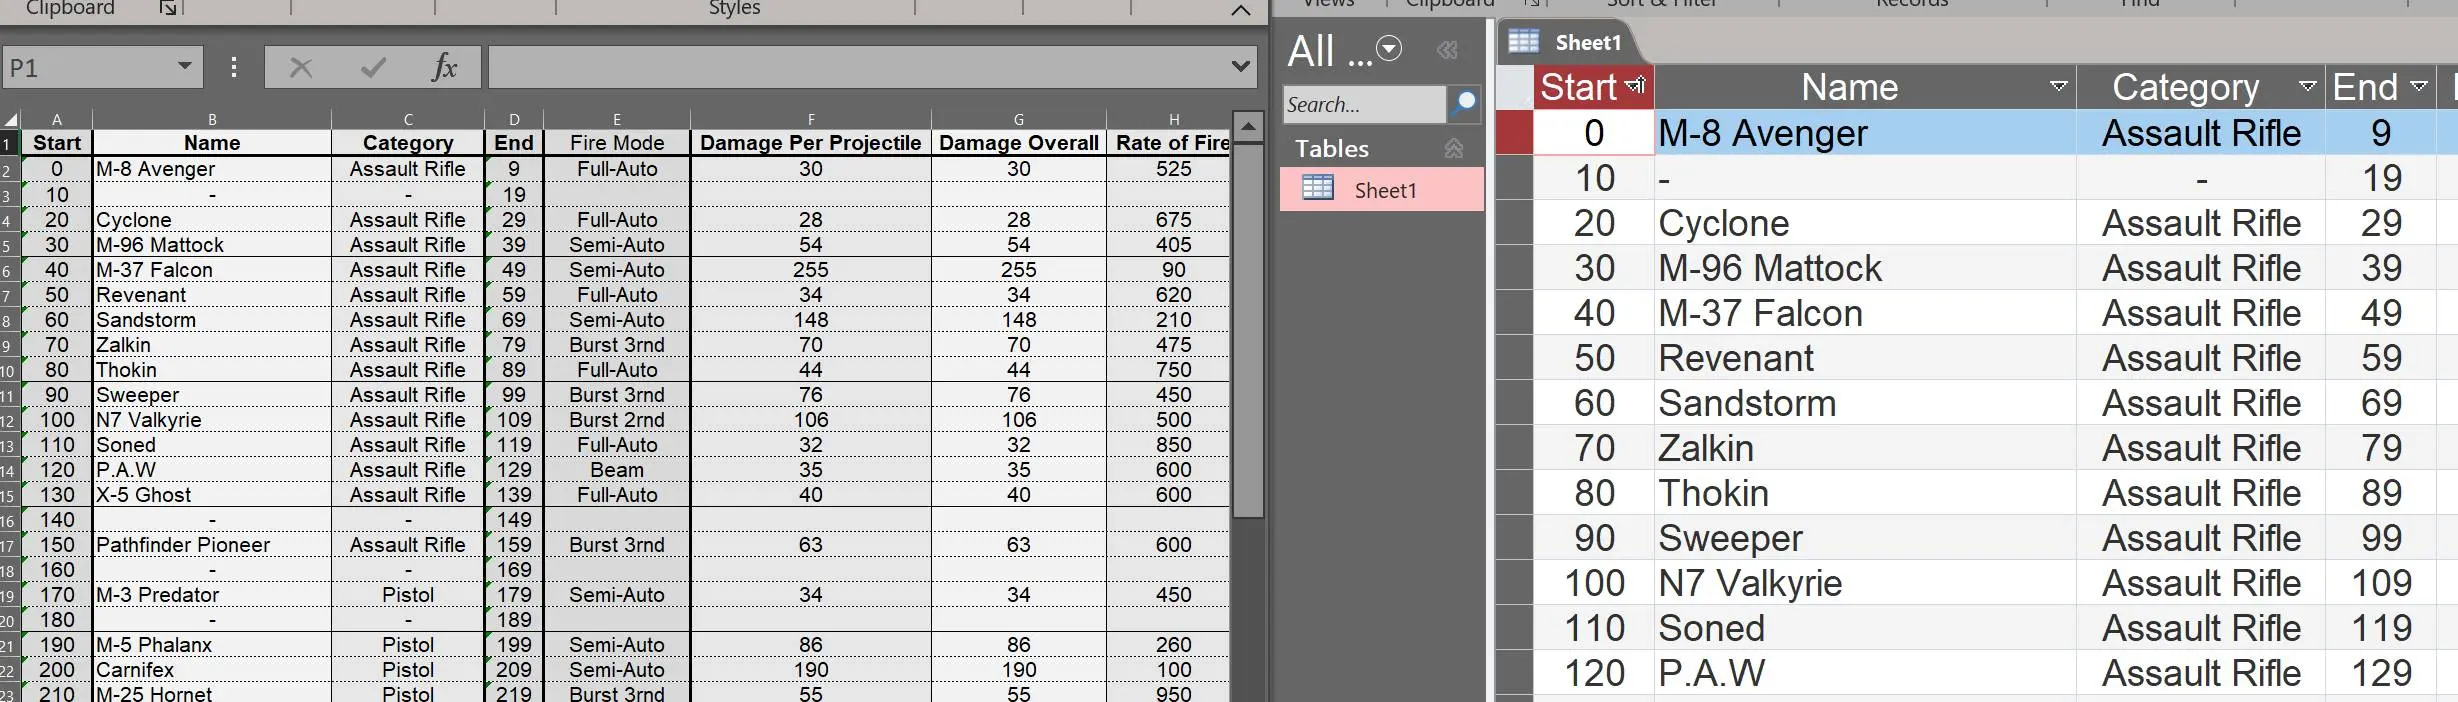2458x702 pixels.
Task: Open the Excel Name Box dropdown arrow
Action: pos(184,66)
